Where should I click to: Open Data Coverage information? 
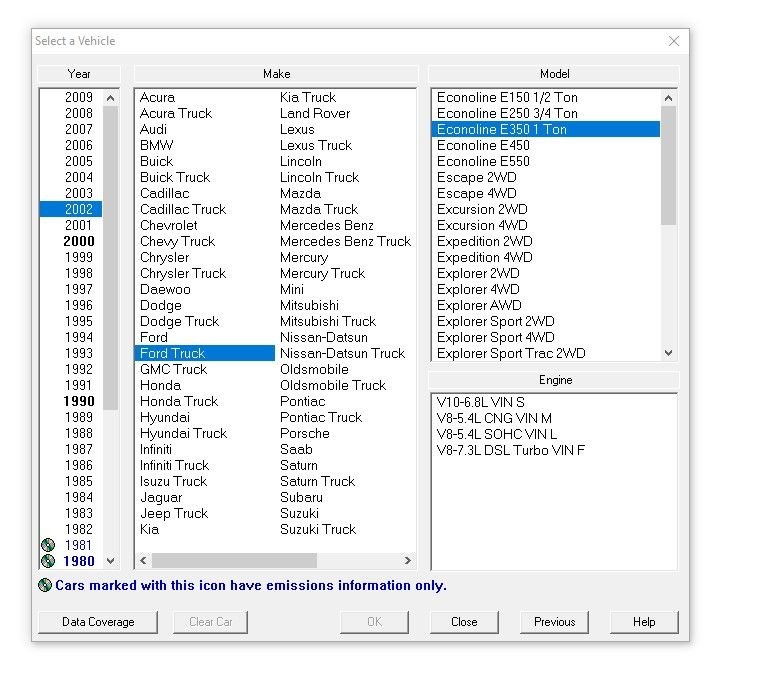(x=98, y=622)
